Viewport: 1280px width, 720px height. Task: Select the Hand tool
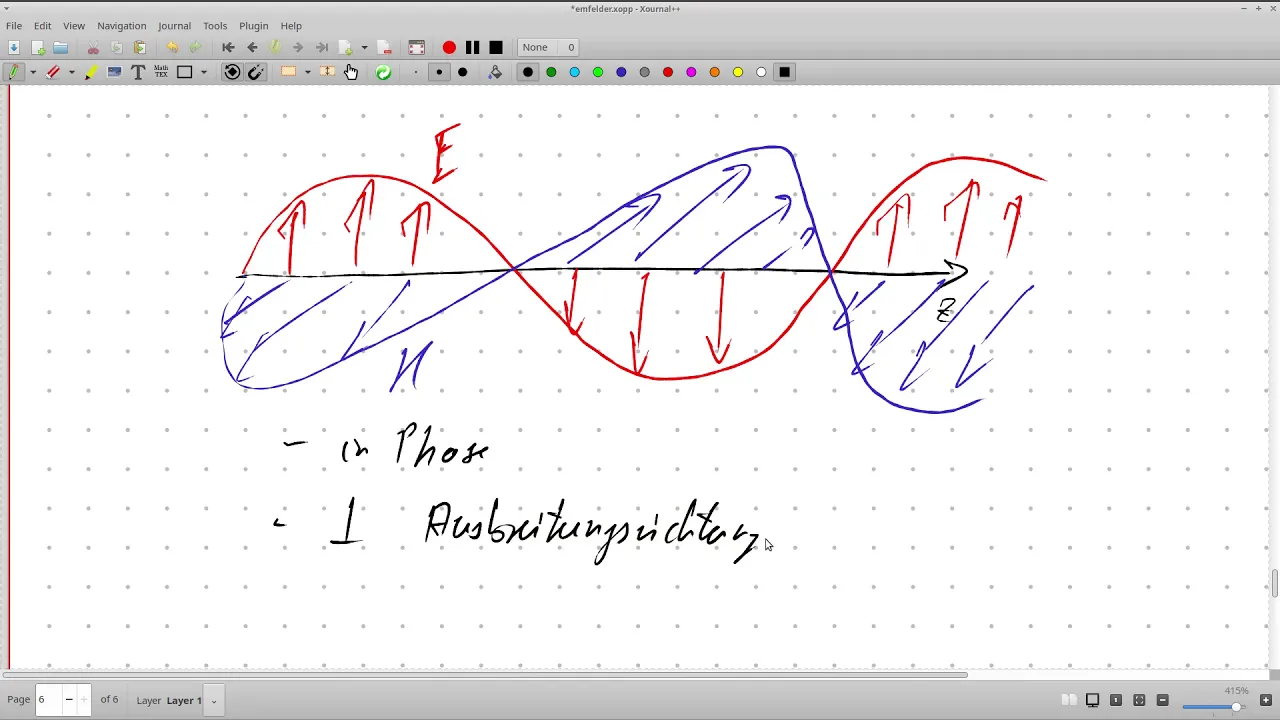(351, 72)
